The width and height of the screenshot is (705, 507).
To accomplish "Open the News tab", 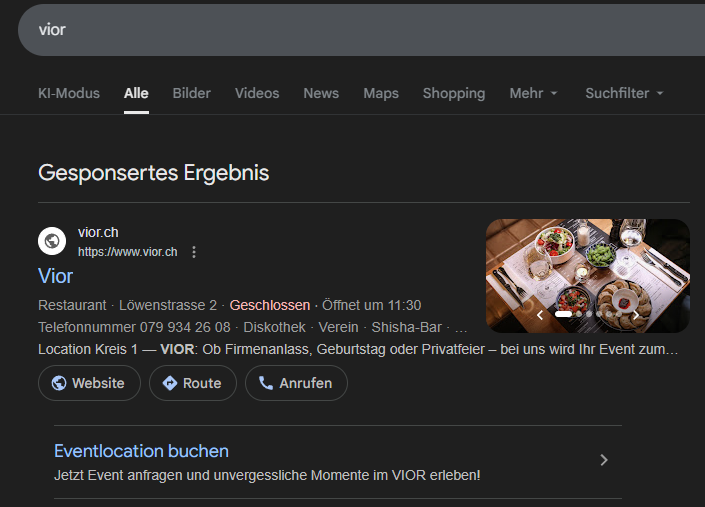I will click(321, 93).
